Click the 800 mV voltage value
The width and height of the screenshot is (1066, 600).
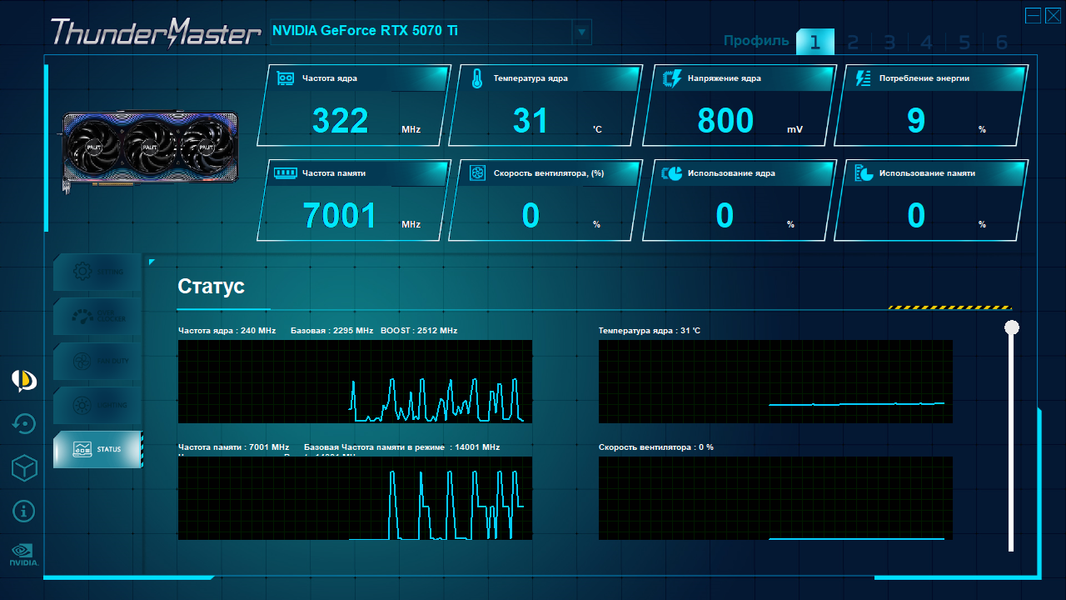[725, 121]
